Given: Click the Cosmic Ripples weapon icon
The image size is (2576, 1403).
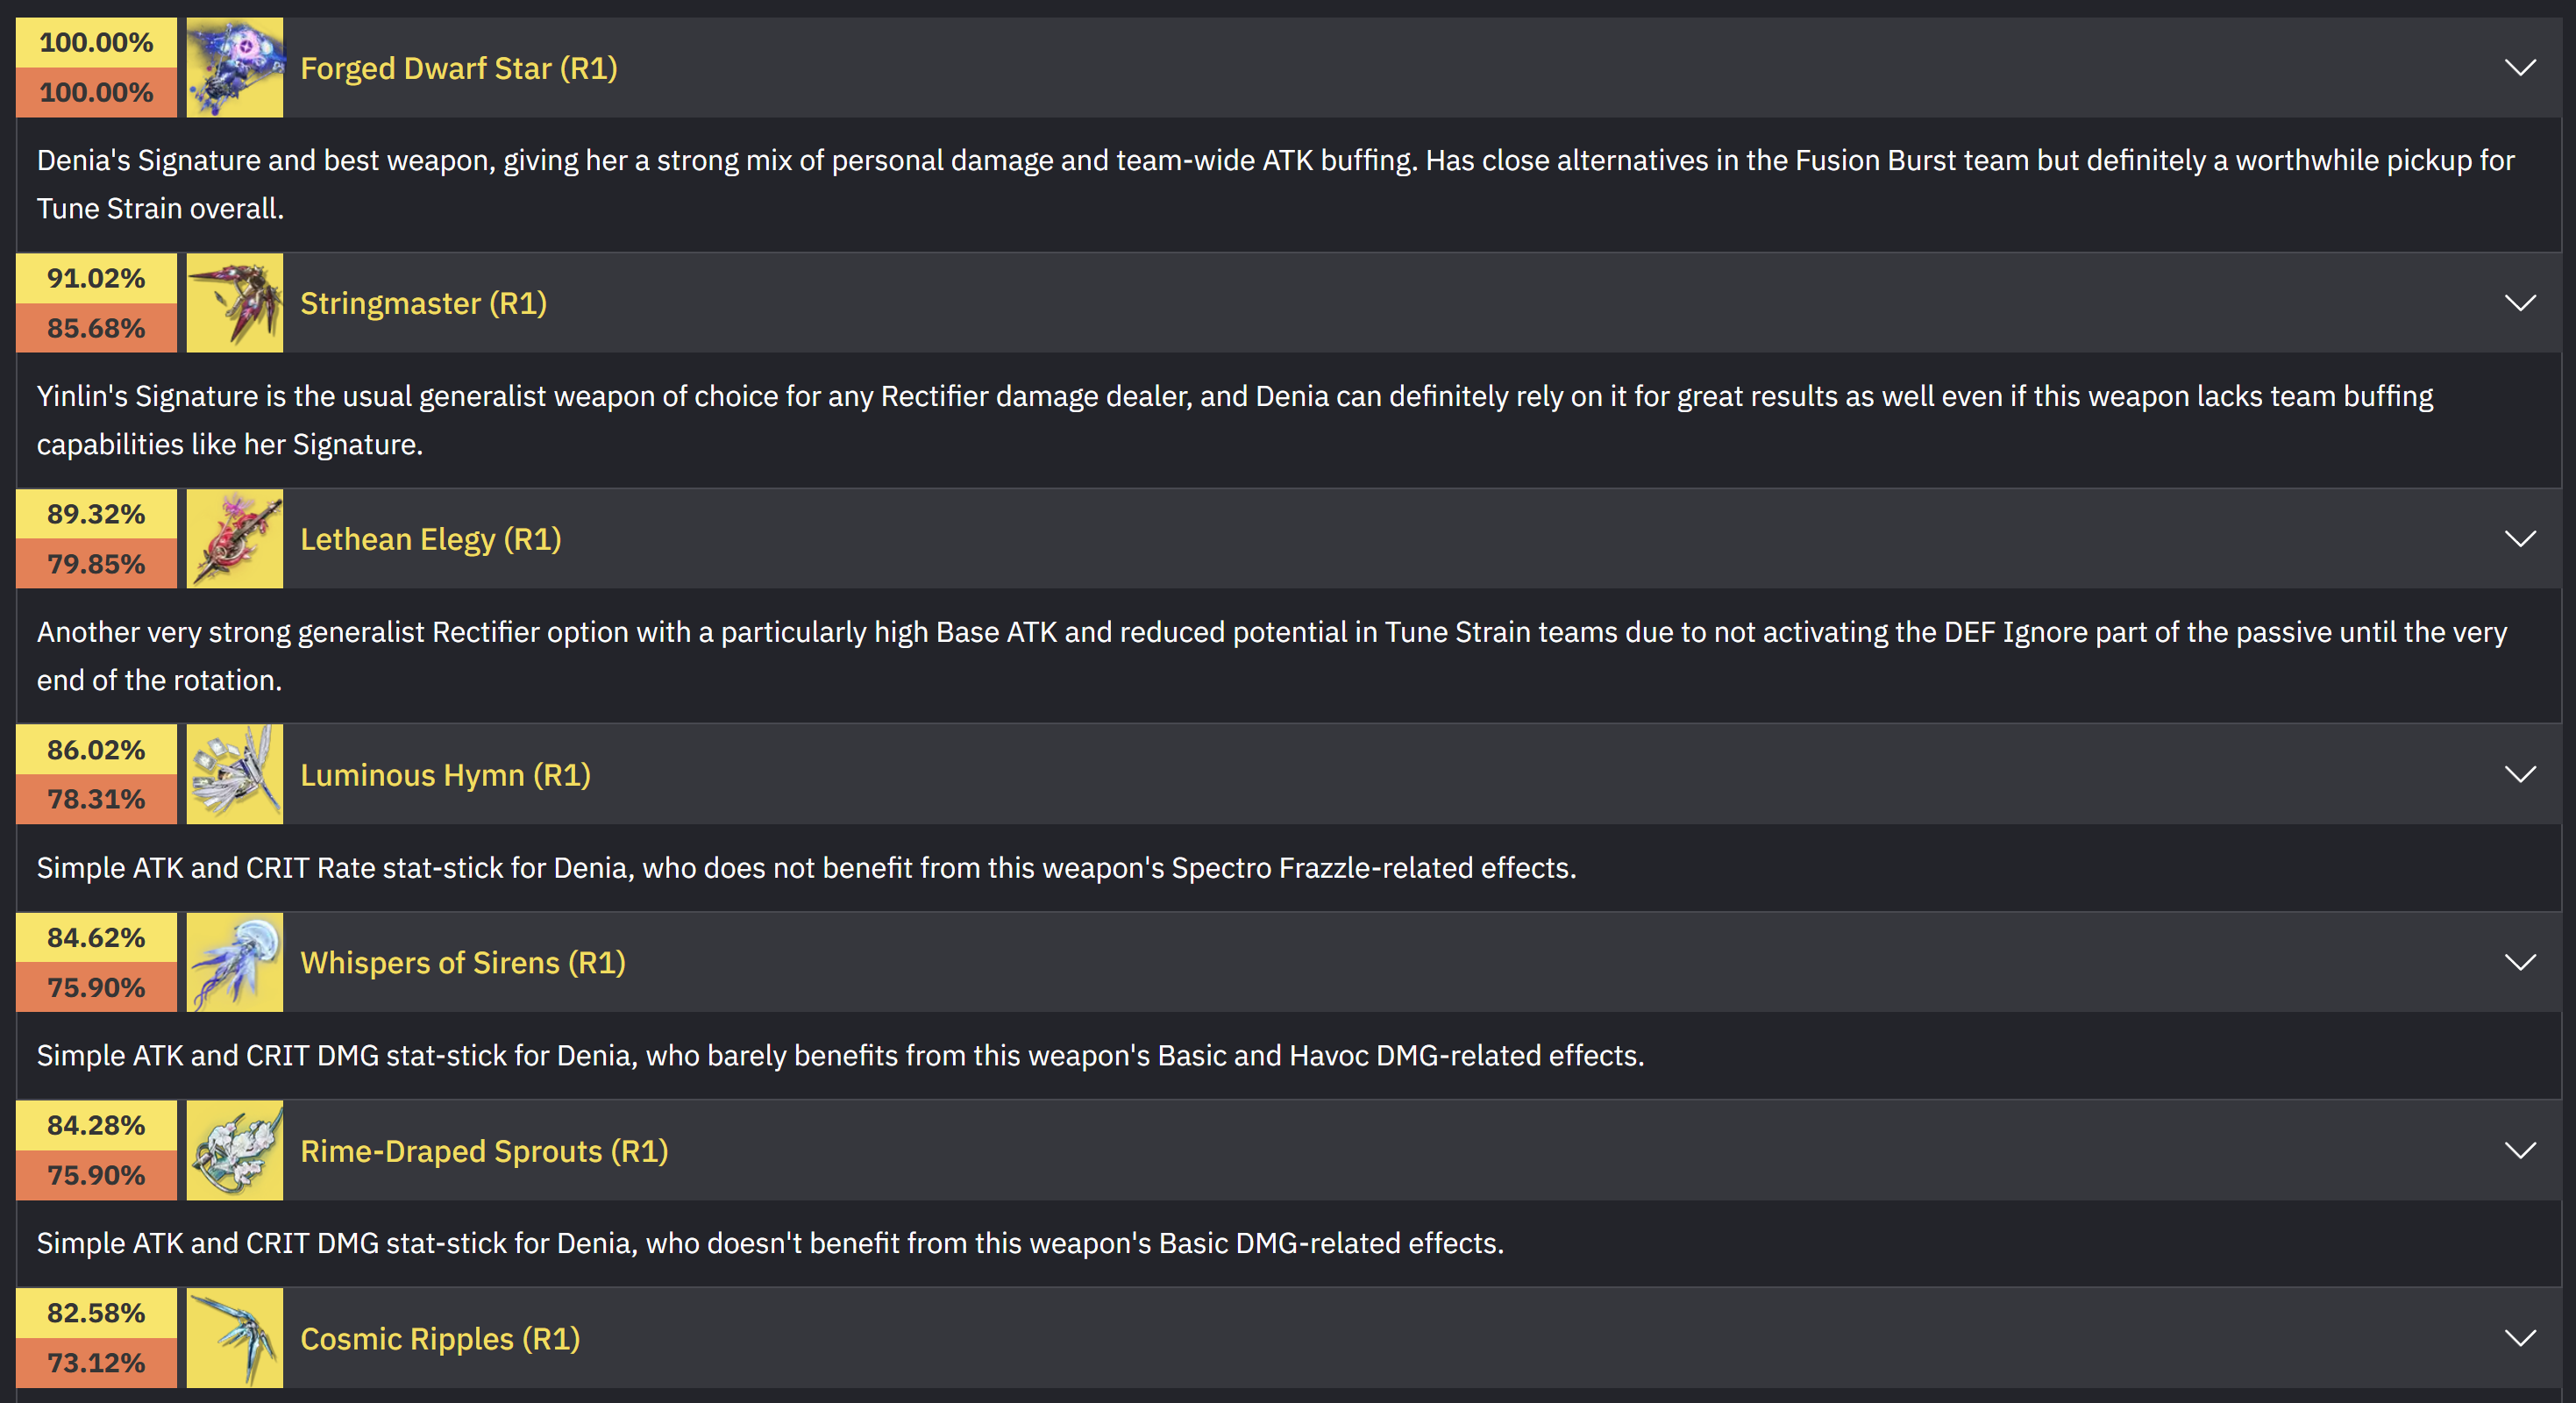Looking at the screenshot, I should (x=235, y=1338).
